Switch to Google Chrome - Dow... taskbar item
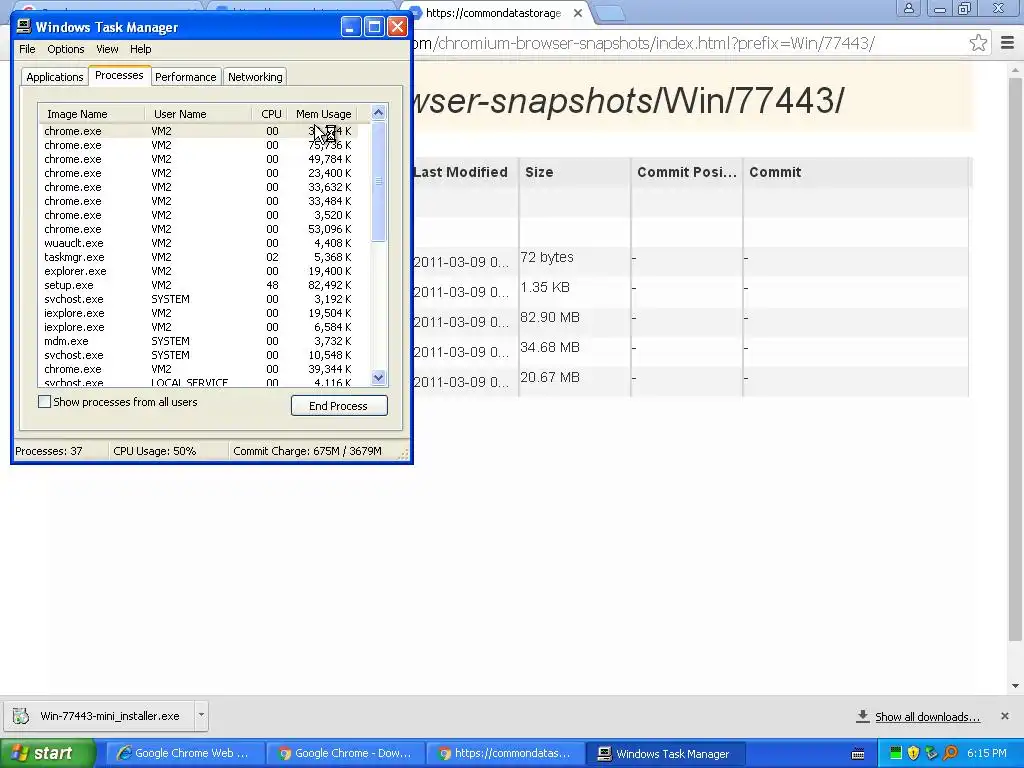The width and height of the screenshot is (1024, 768). coord(345,754)
